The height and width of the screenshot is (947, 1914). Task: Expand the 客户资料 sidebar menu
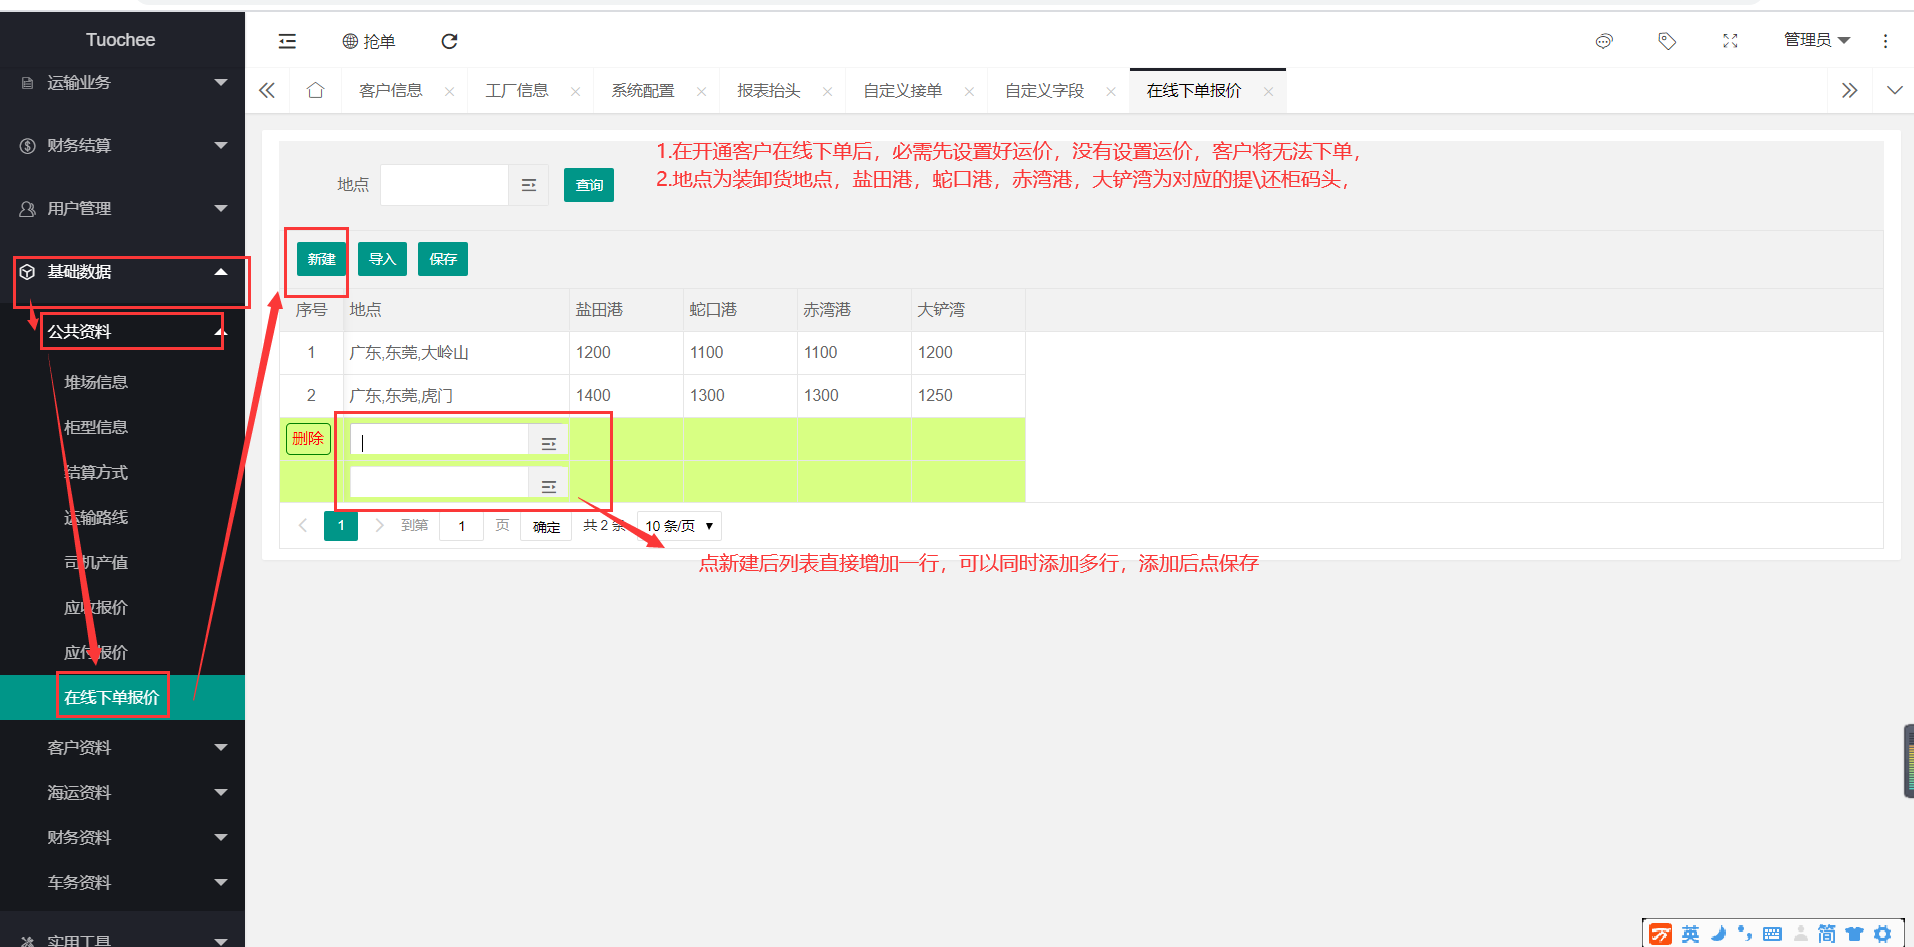pyautogui.click(x=122, y=747)
